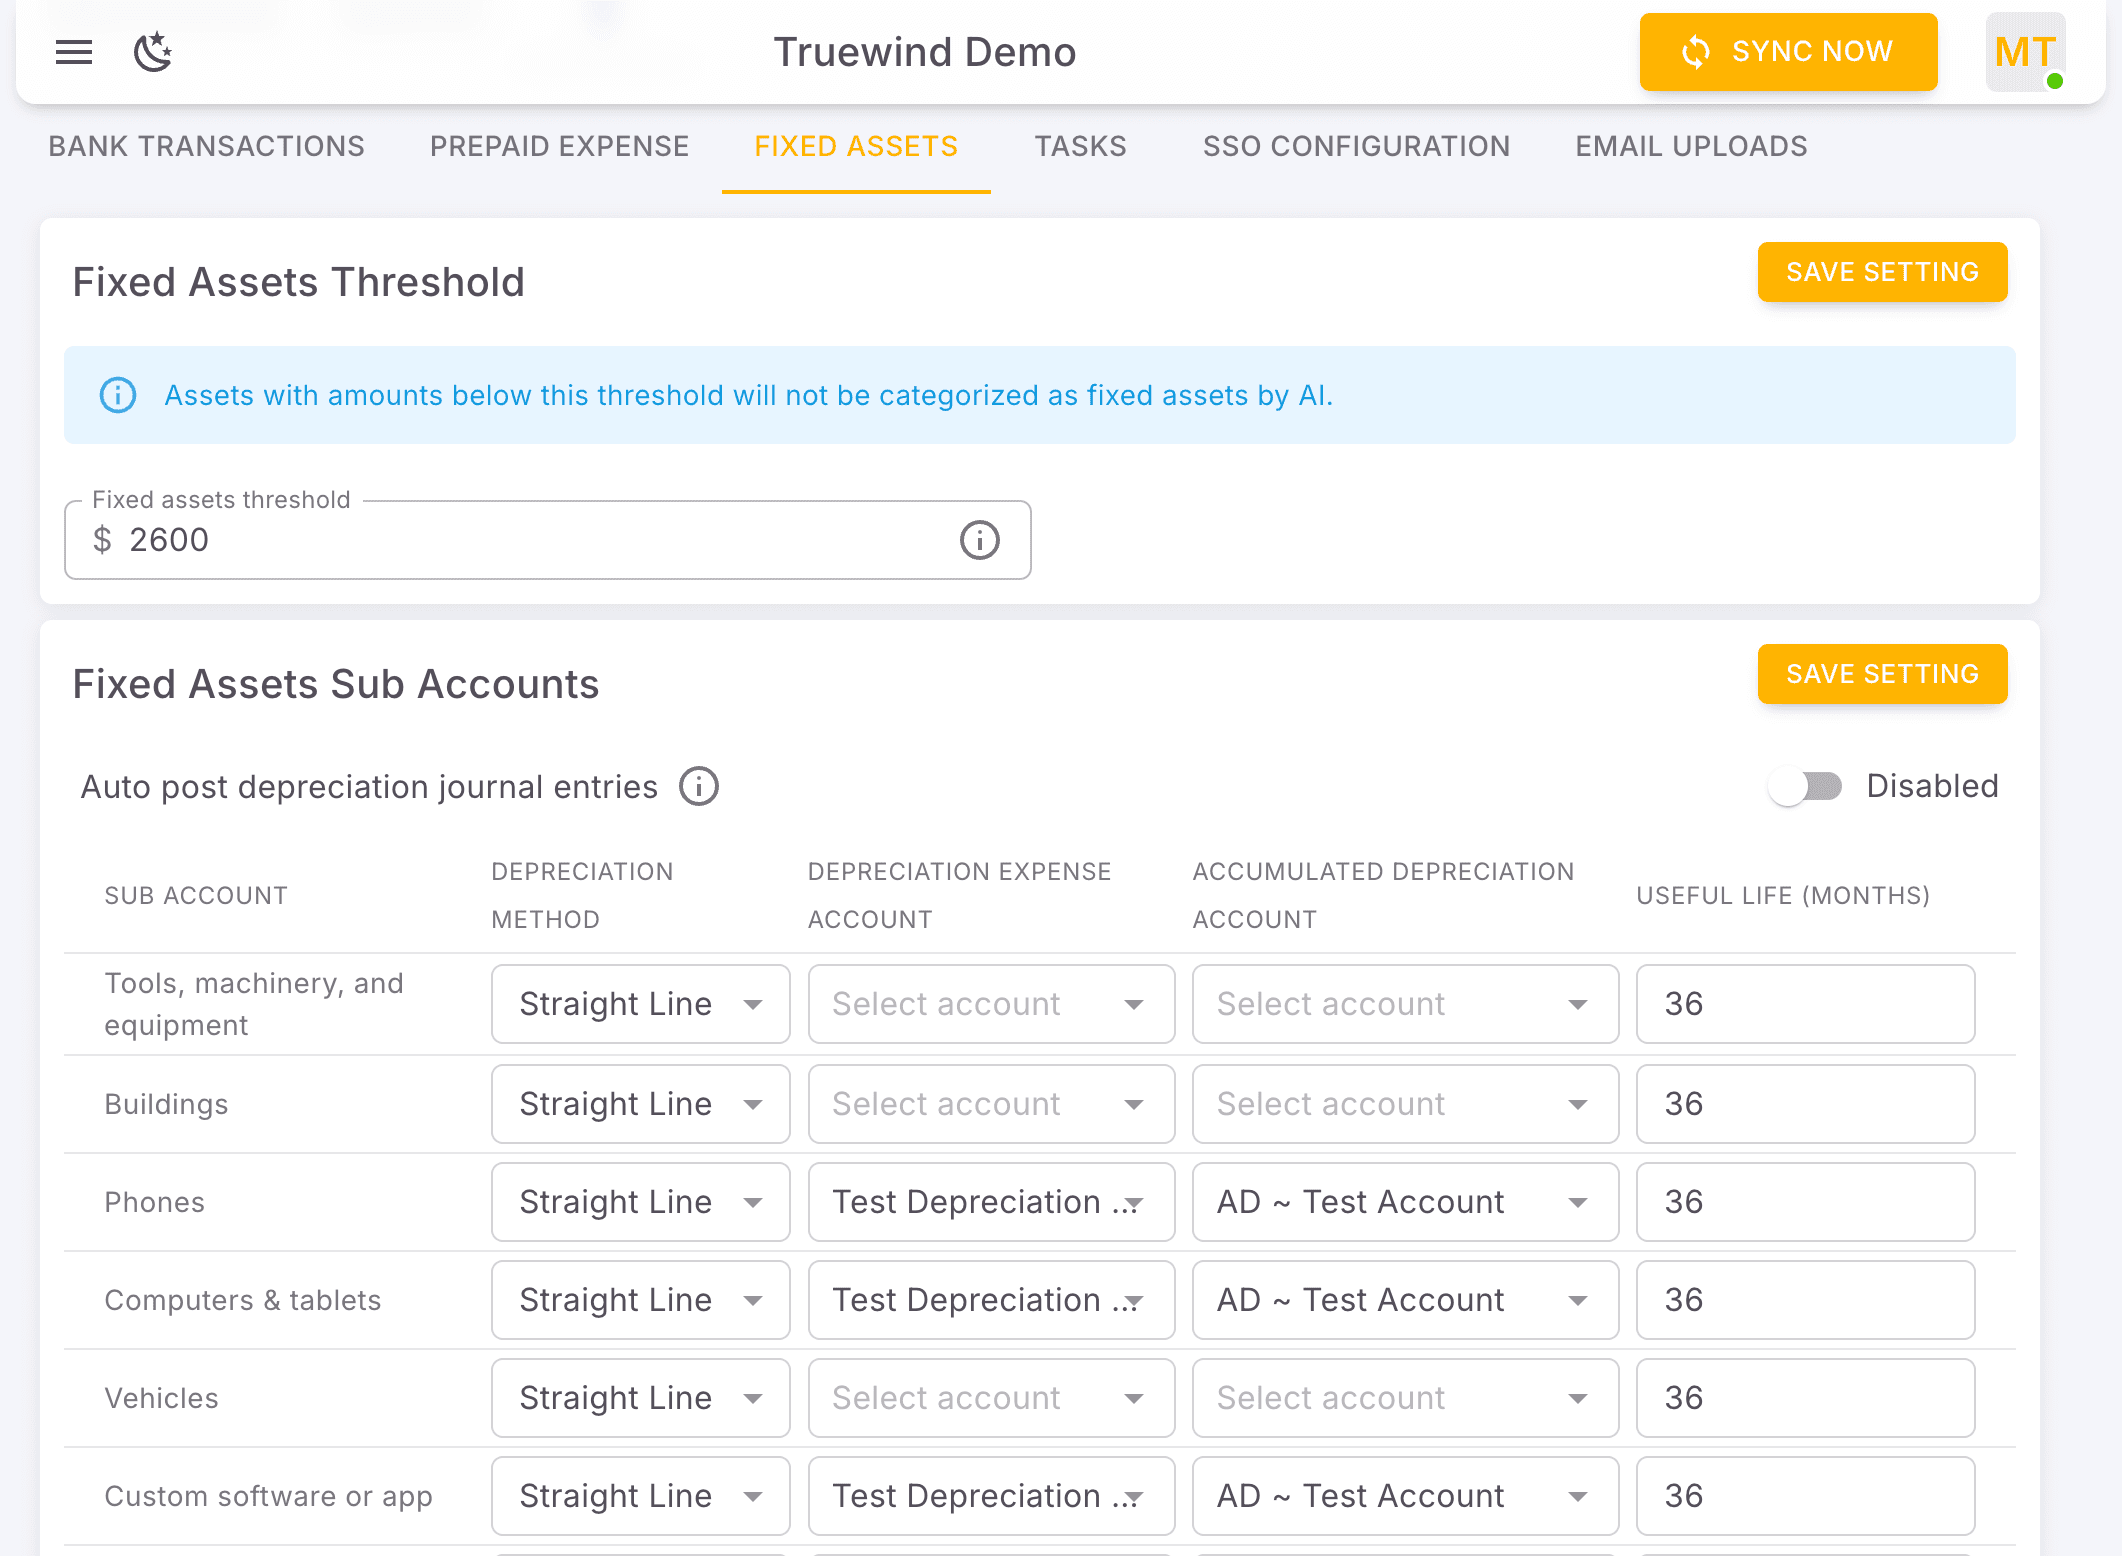Open the Email Uploads tab
This screenshot has height=1556, width=2122.
1690,146
